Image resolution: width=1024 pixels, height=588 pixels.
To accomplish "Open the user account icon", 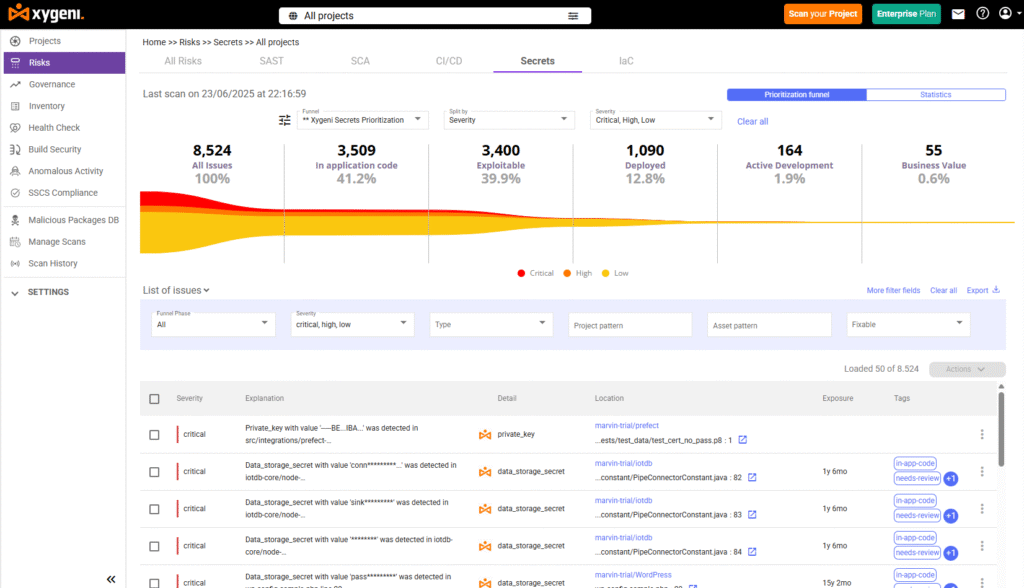I will click(1006, 13).
